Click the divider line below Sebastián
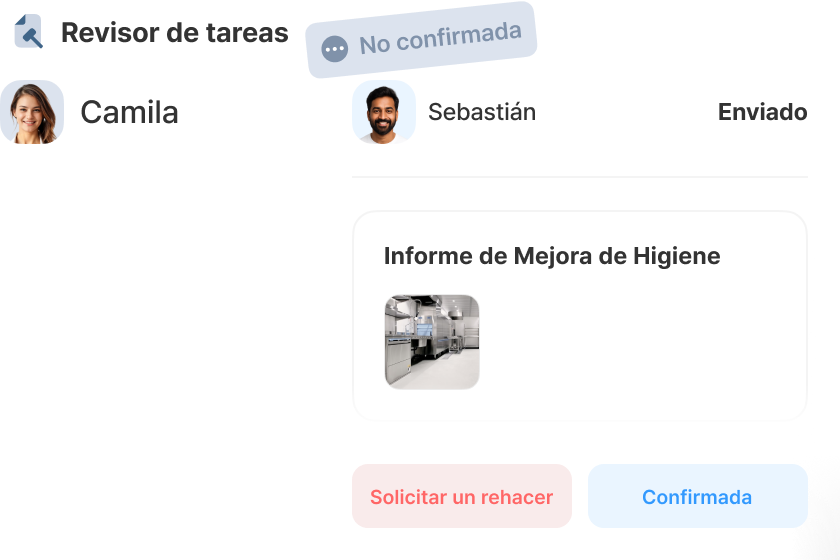This screenshot has width=840, height=560. (580, 176)
